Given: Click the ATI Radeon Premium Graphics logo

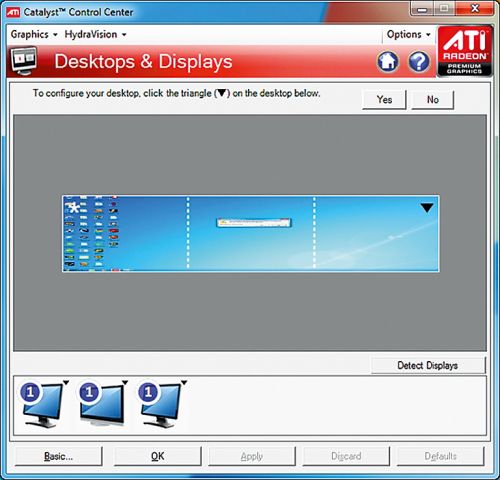Looking at the screenshot, I should (x=465, y=52).
